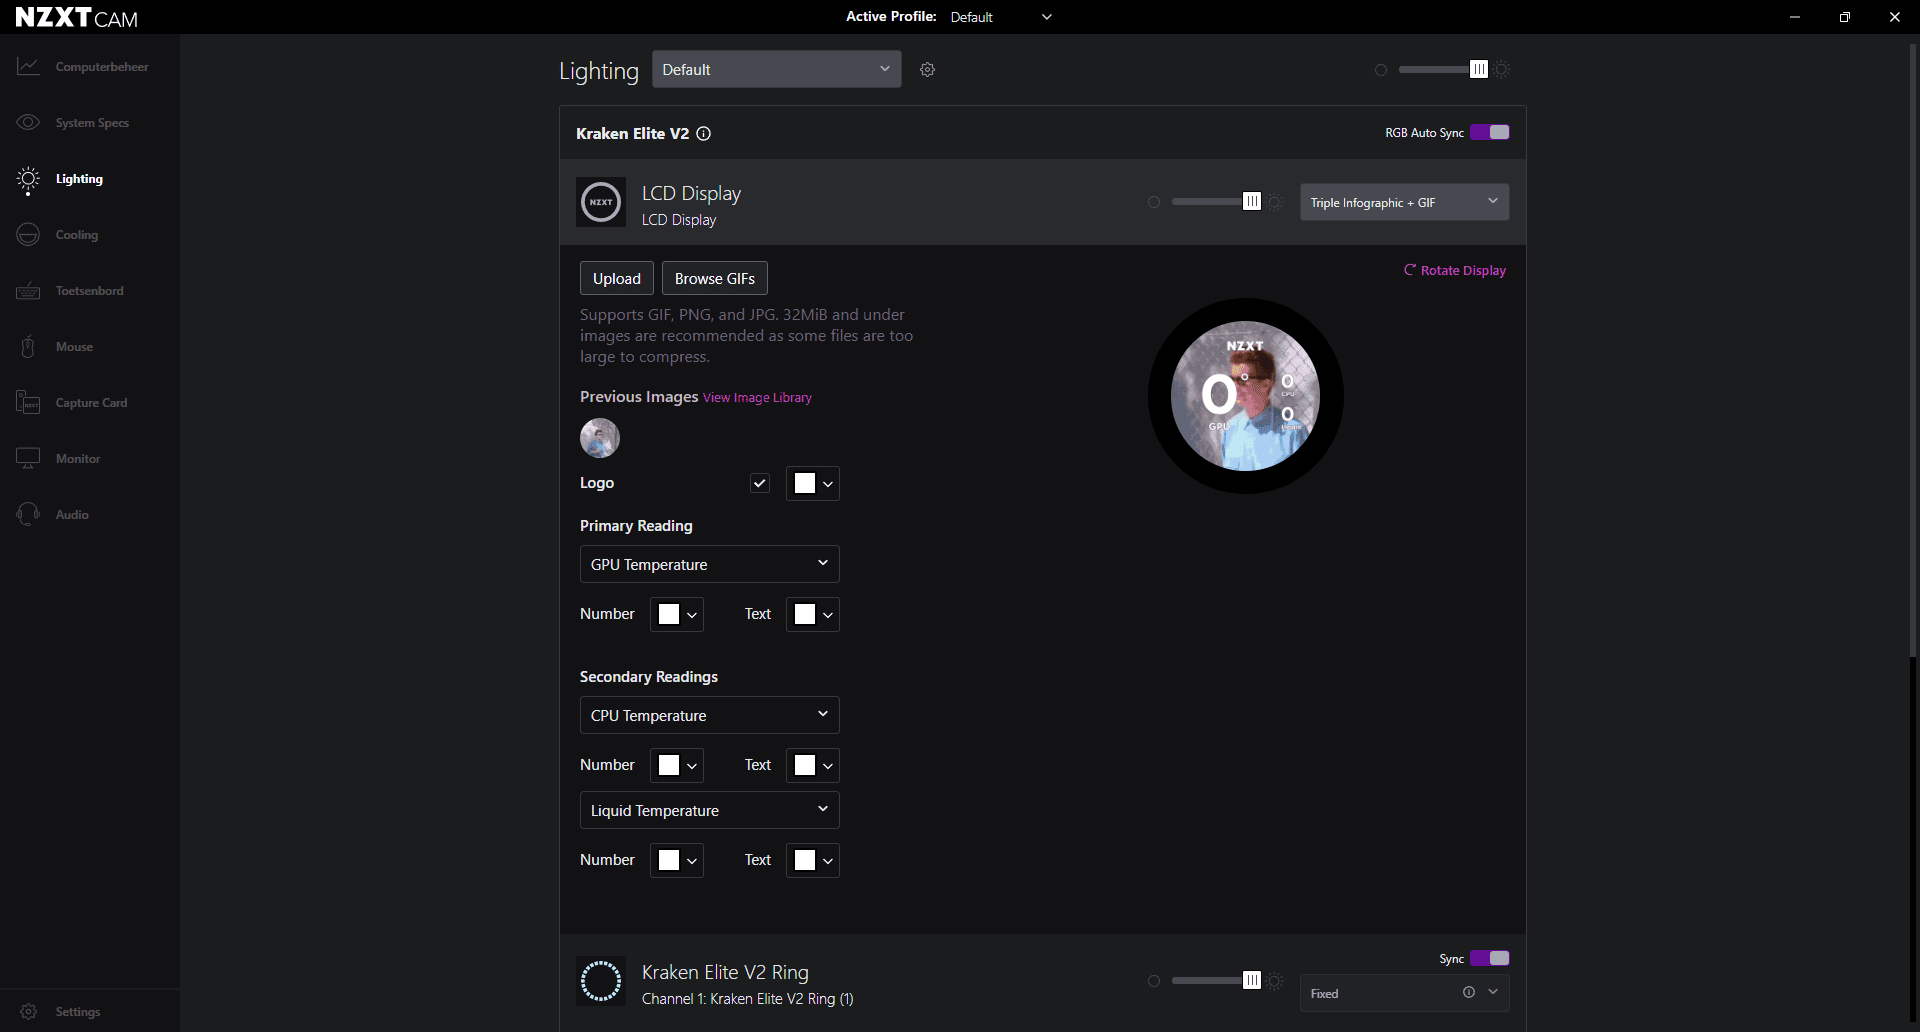Click the Lighting sun icon in sidebar
1920x1032 pixels.
click(x=28, y=179)
